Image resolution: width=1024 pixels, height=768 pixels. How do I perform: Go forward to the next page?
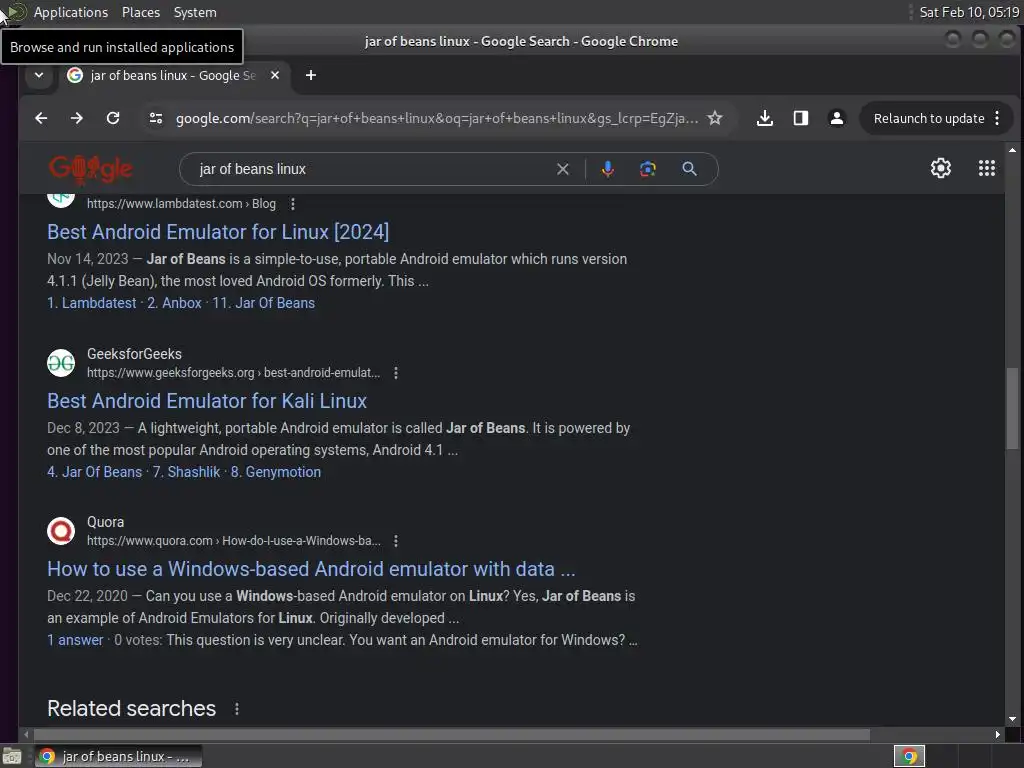click(x=77, y=118)
